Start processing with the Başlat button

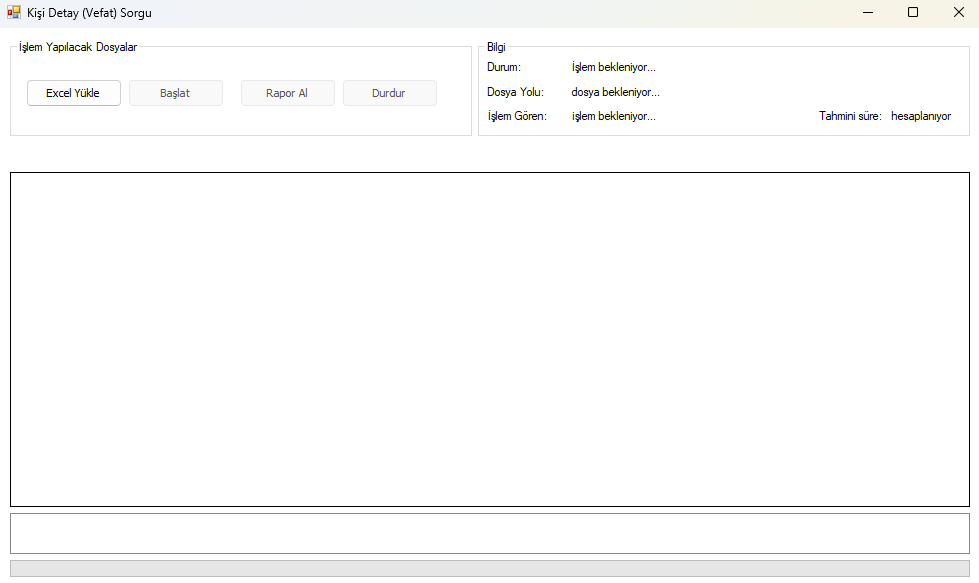(175, 93)
